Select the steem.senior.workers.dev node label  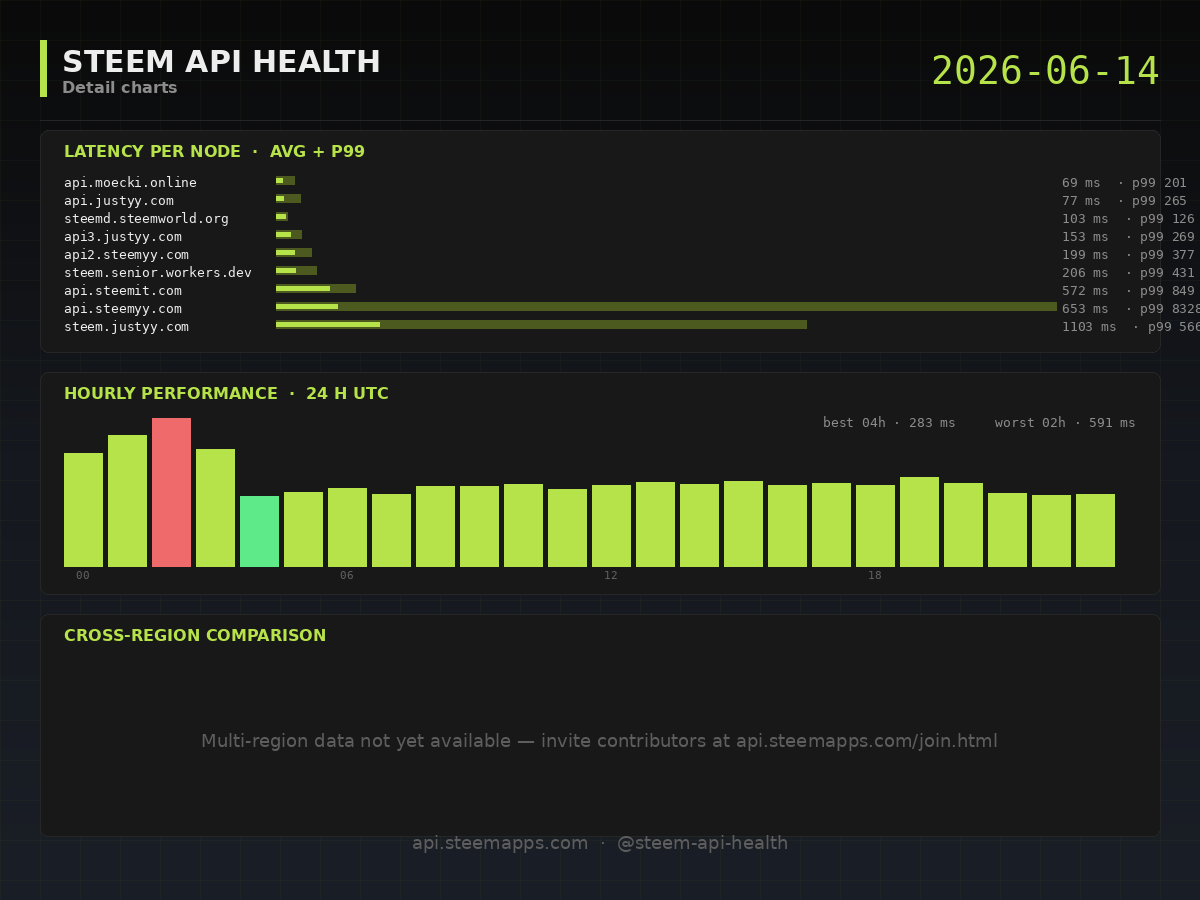tap(158, 272)
